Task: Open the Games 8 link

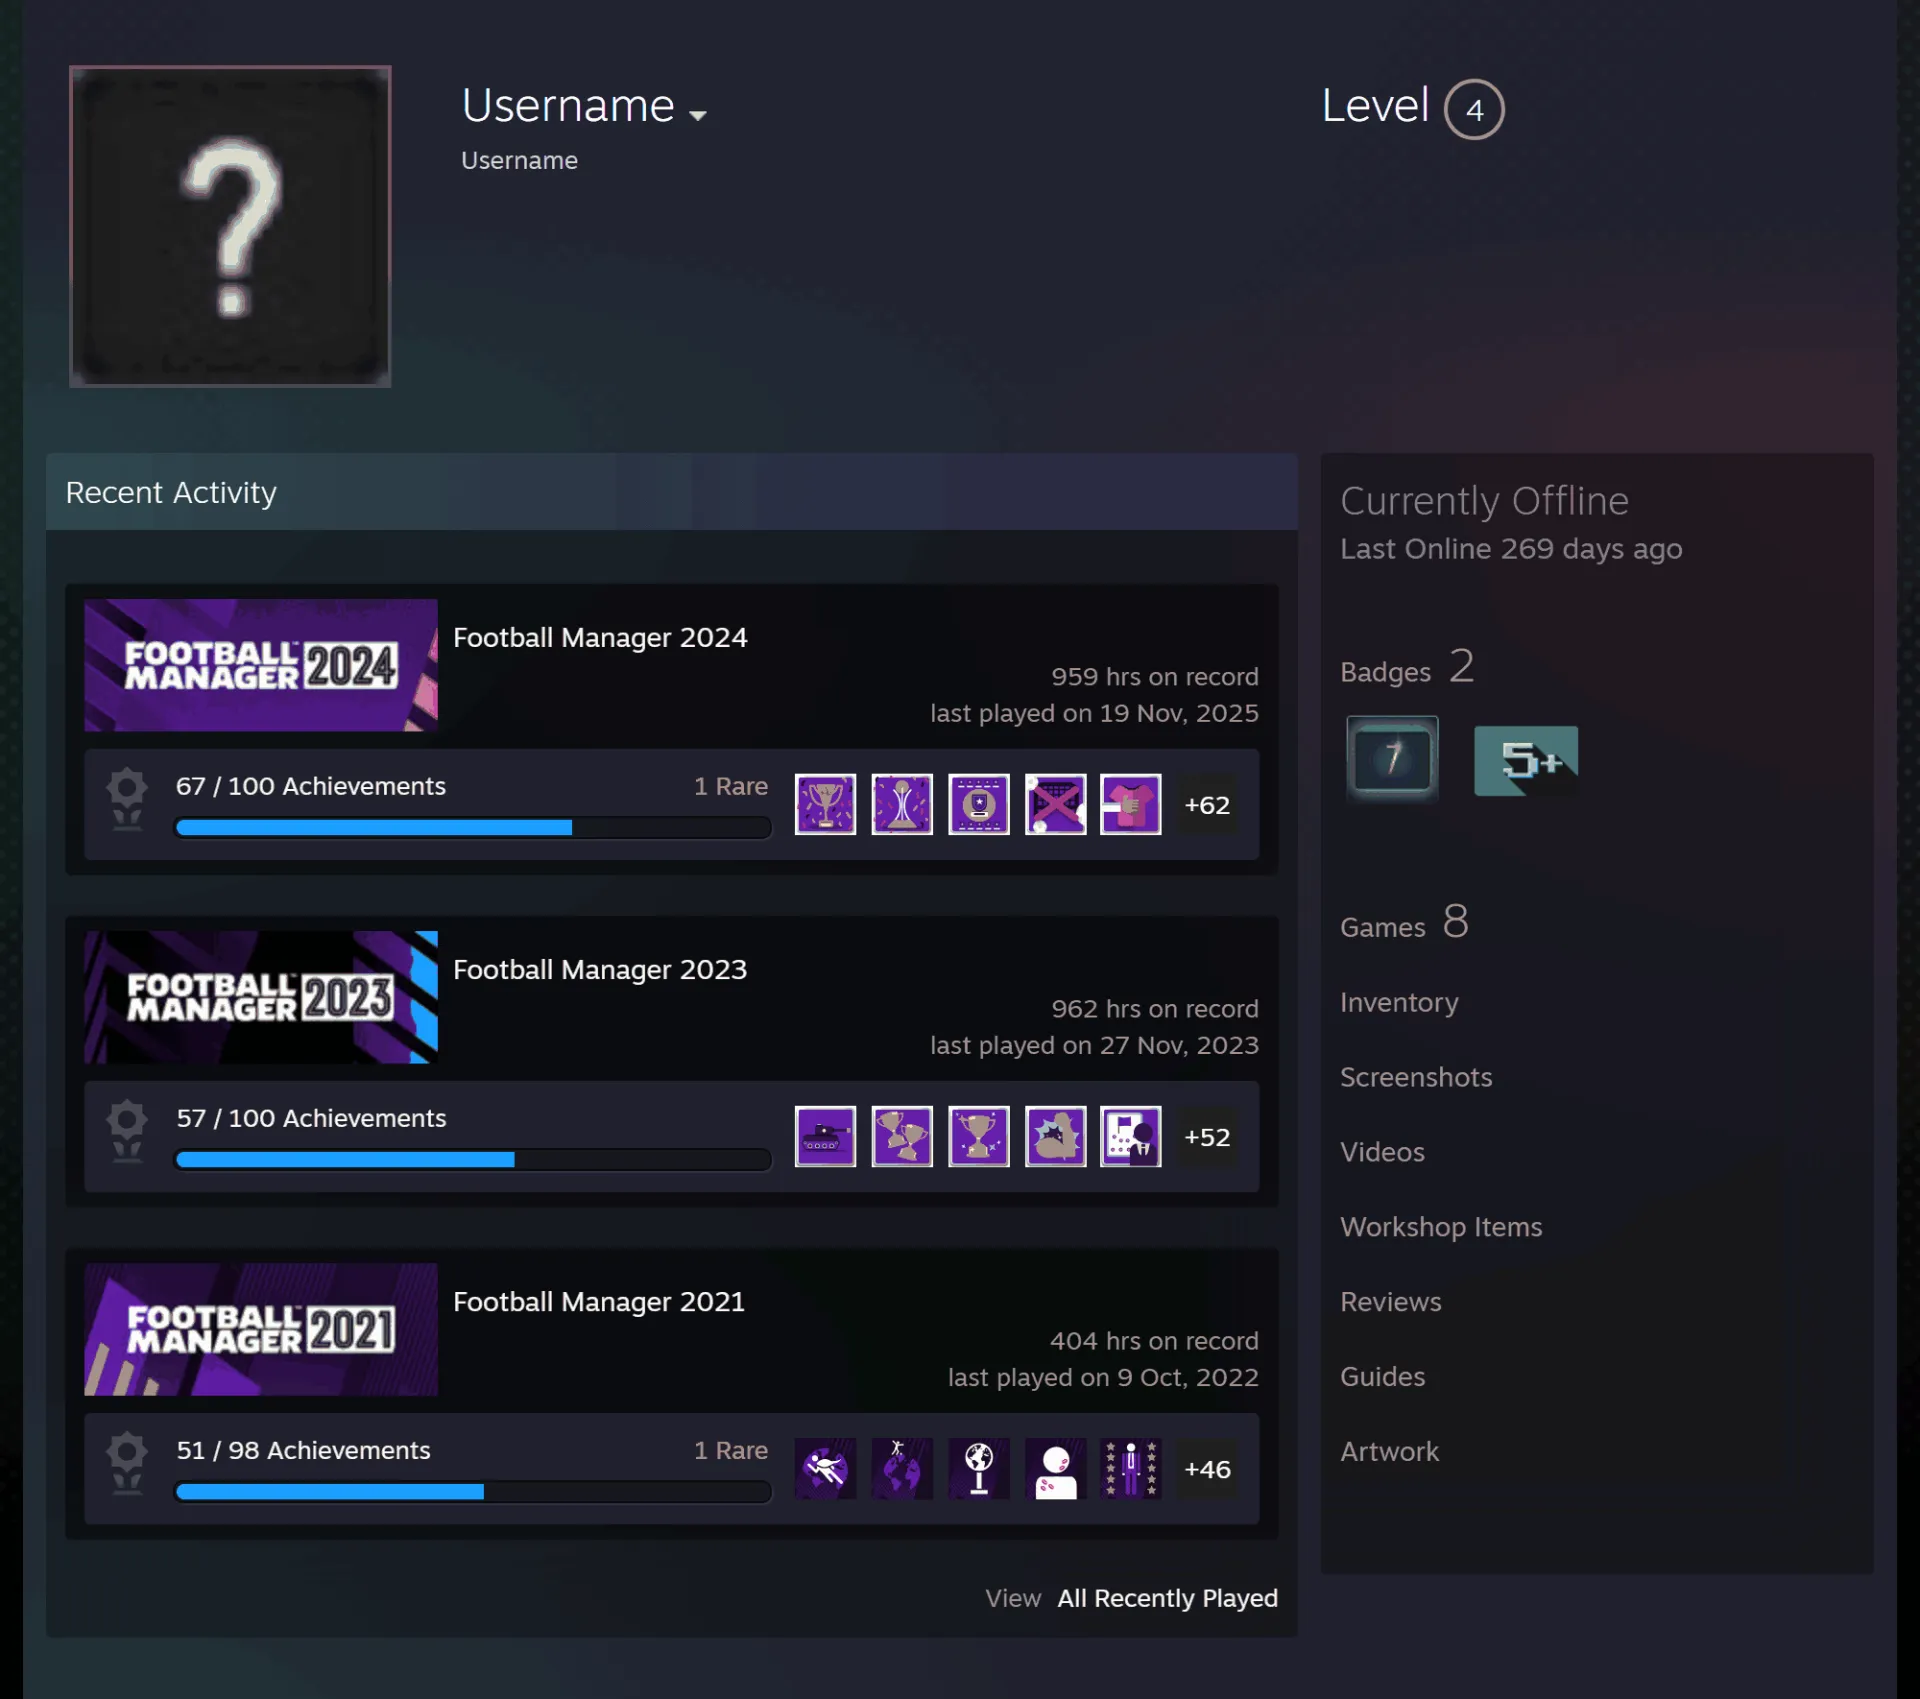Action: 1404,922
